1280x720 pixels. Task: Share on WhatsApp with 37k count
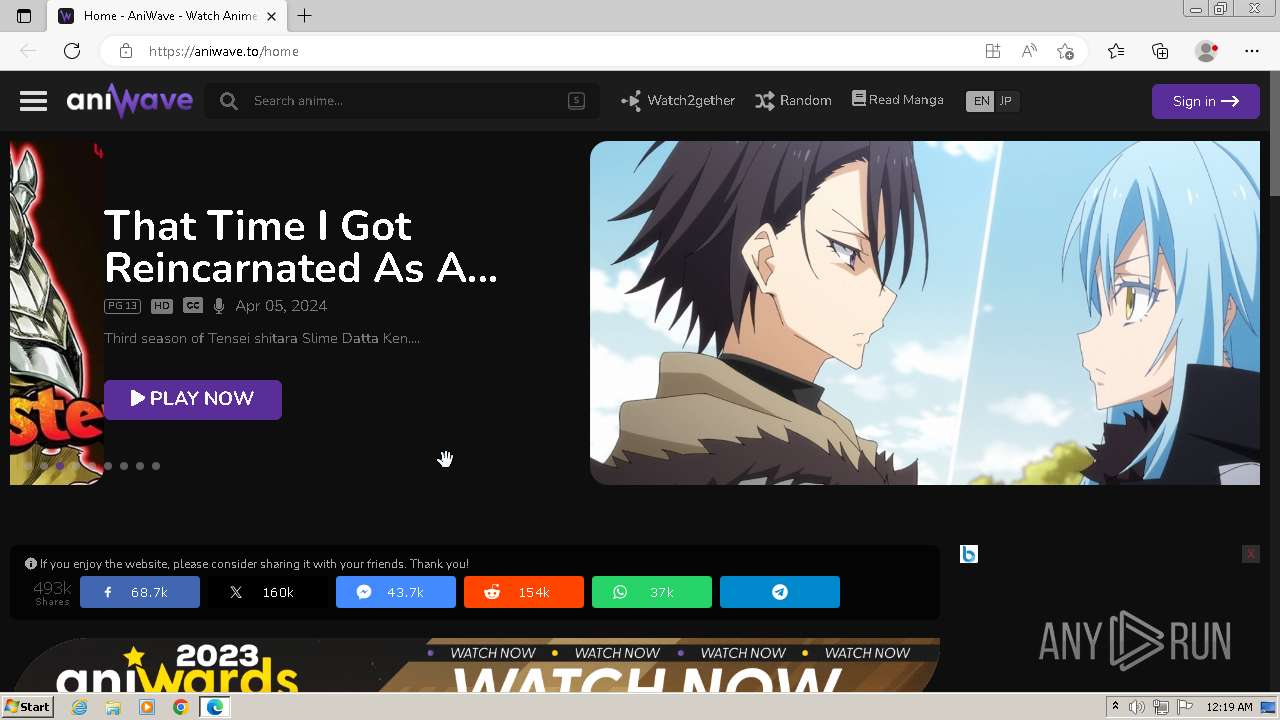[x=652, y=592]
